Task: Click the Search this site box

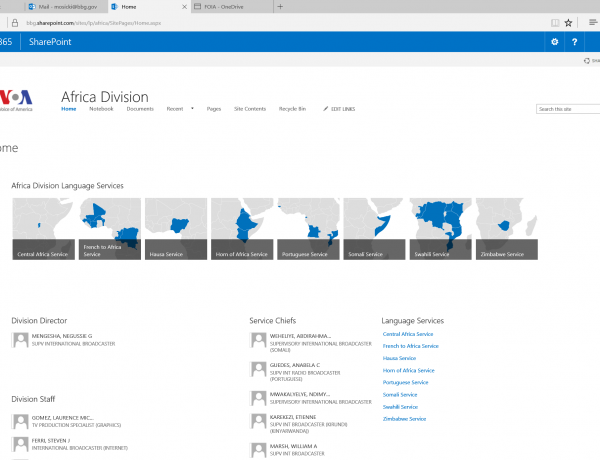Action: (568, 109)
